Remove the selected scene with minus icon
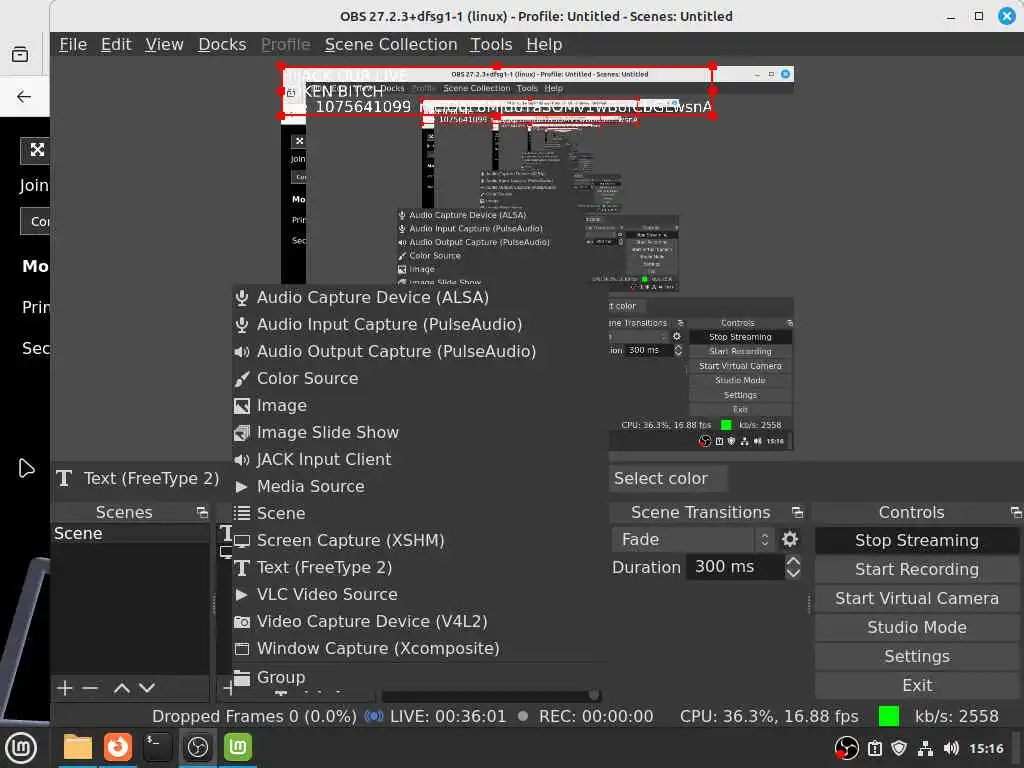Screen dimensions: 1024x768 tap(90, 688)
